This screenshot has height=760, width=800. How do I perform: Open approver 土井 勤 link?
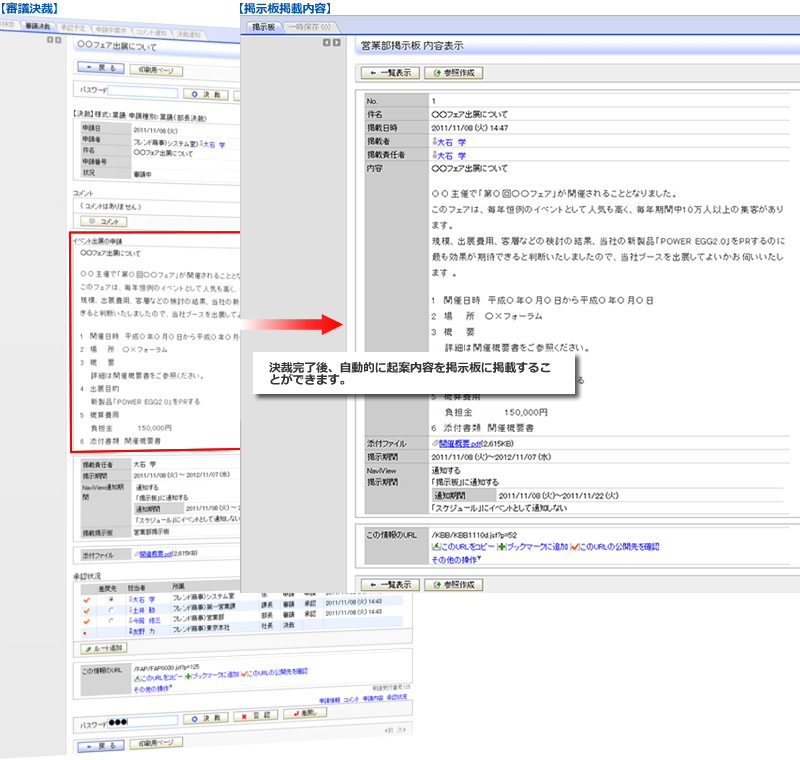[144, 610]
